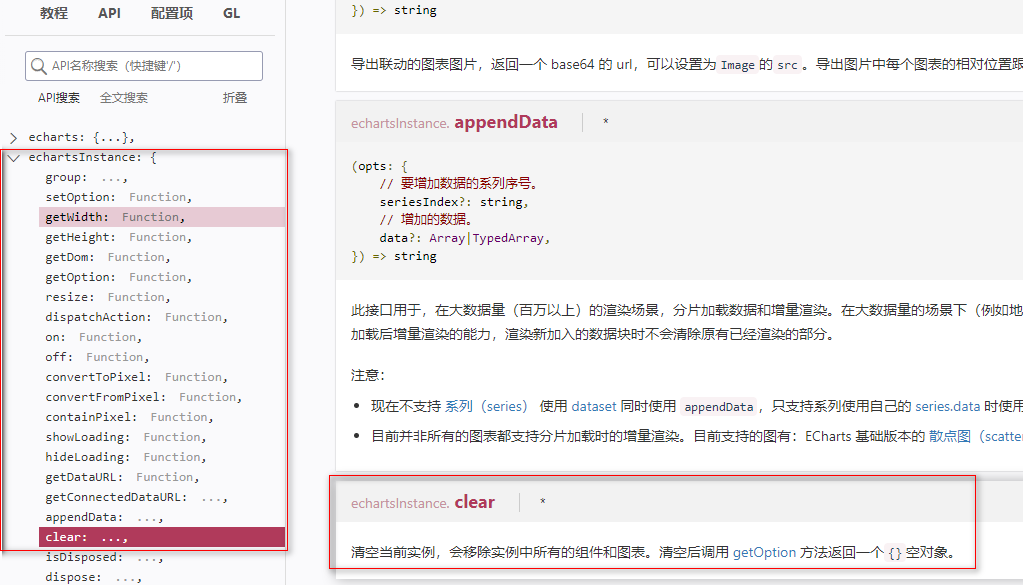The height and width of the screenshot is (585, 1023).
Task: Follow the 系列 (series) link
Action: pyautogui.click(x=486, y=406)
